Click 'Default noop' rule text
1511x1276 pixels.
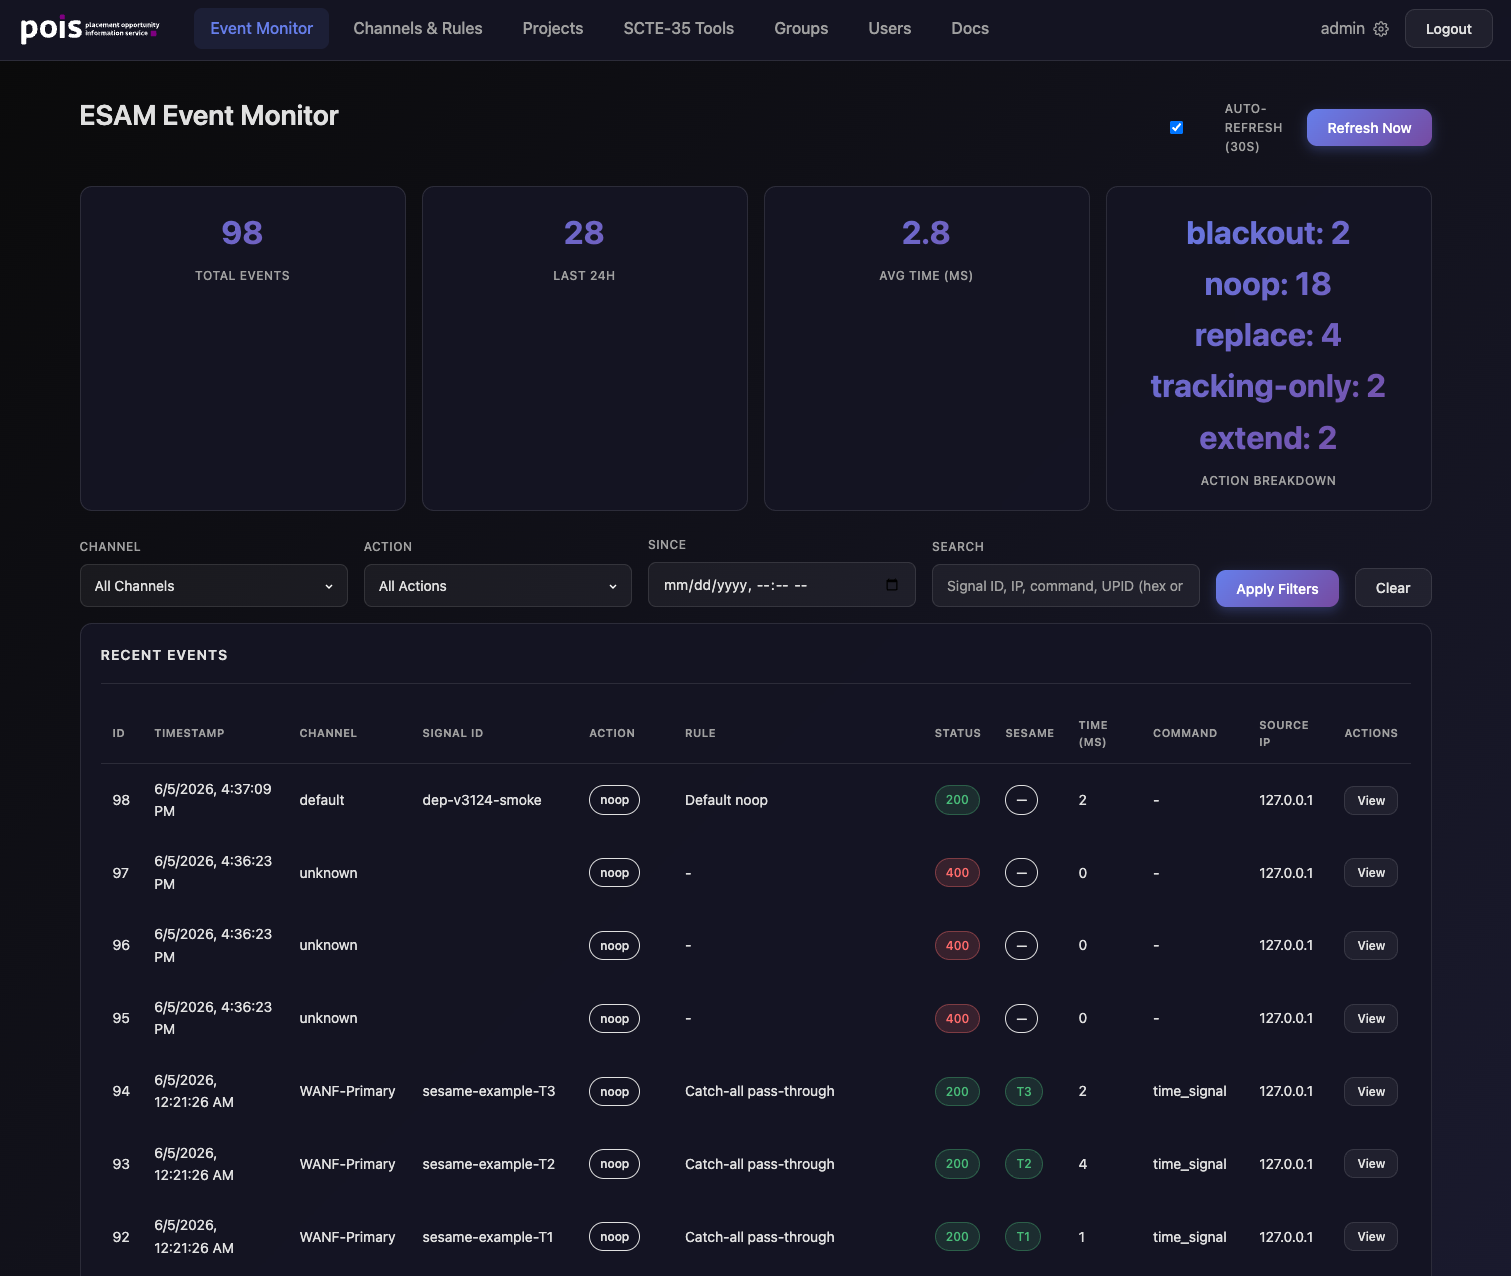click(x=726, y=800)
